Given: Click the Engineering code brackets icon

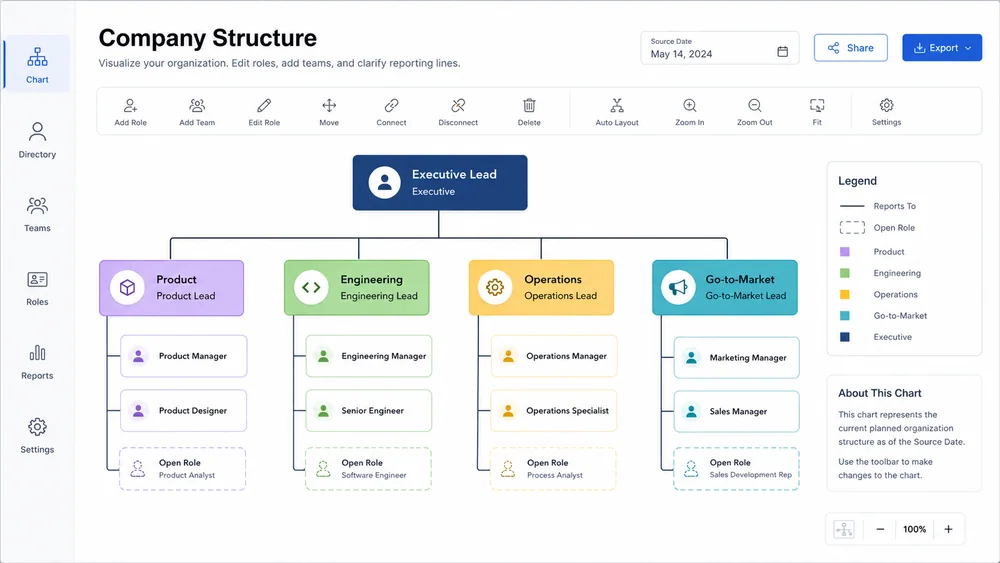Looking at the screenshot, I should pyautogui.click(x=311, y=288).
